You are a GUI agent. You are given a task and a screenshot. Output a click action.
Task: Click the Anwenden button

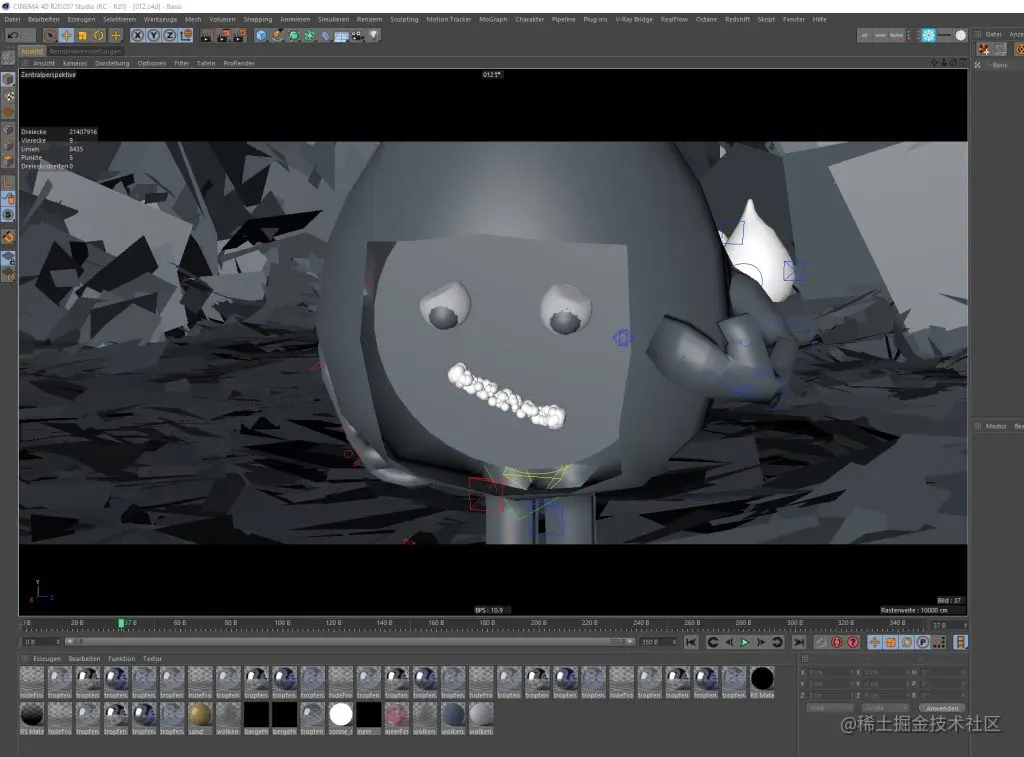(x=941, y=707)
